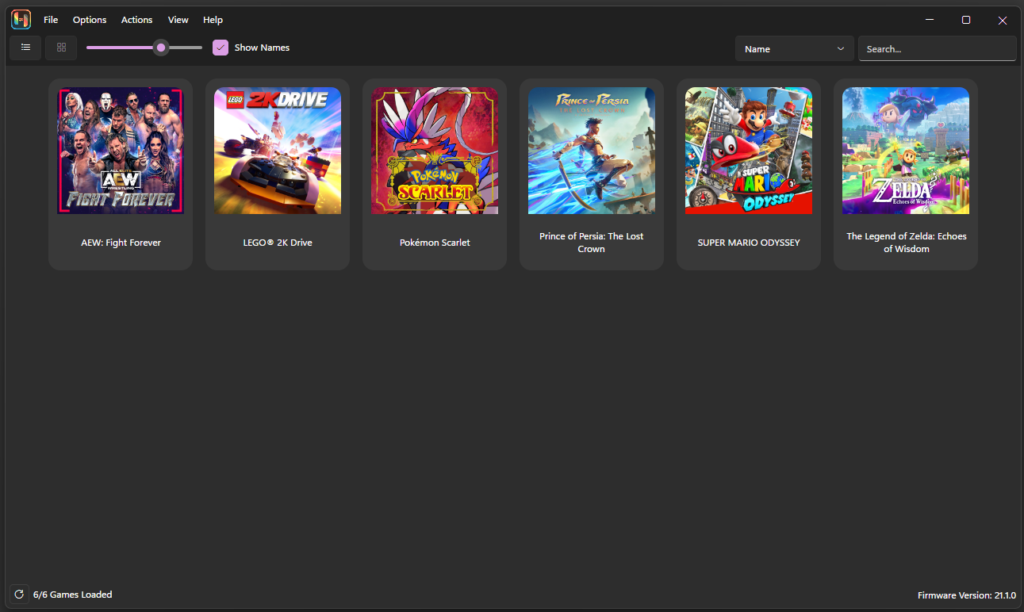Screen dimensions: 1024x612
Task: Select LEGO 2K Drive cover art
Action: coord(278,151)
